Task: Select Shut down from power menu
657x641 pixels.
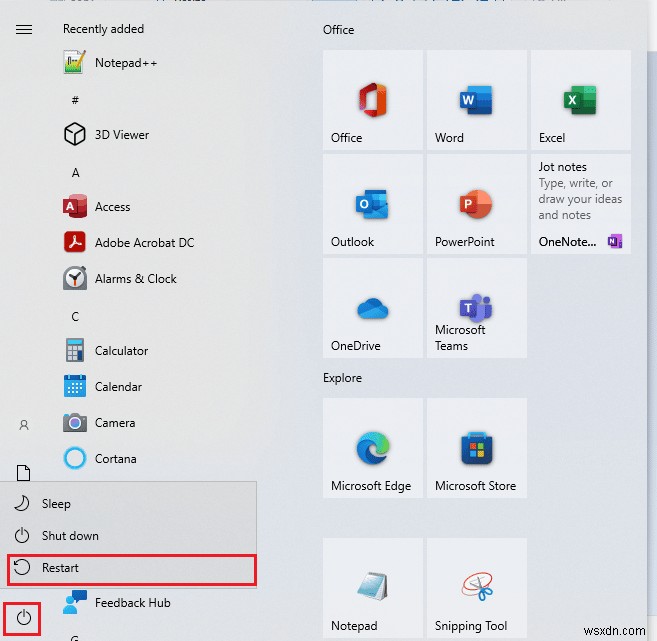Action: coord(128,535)
